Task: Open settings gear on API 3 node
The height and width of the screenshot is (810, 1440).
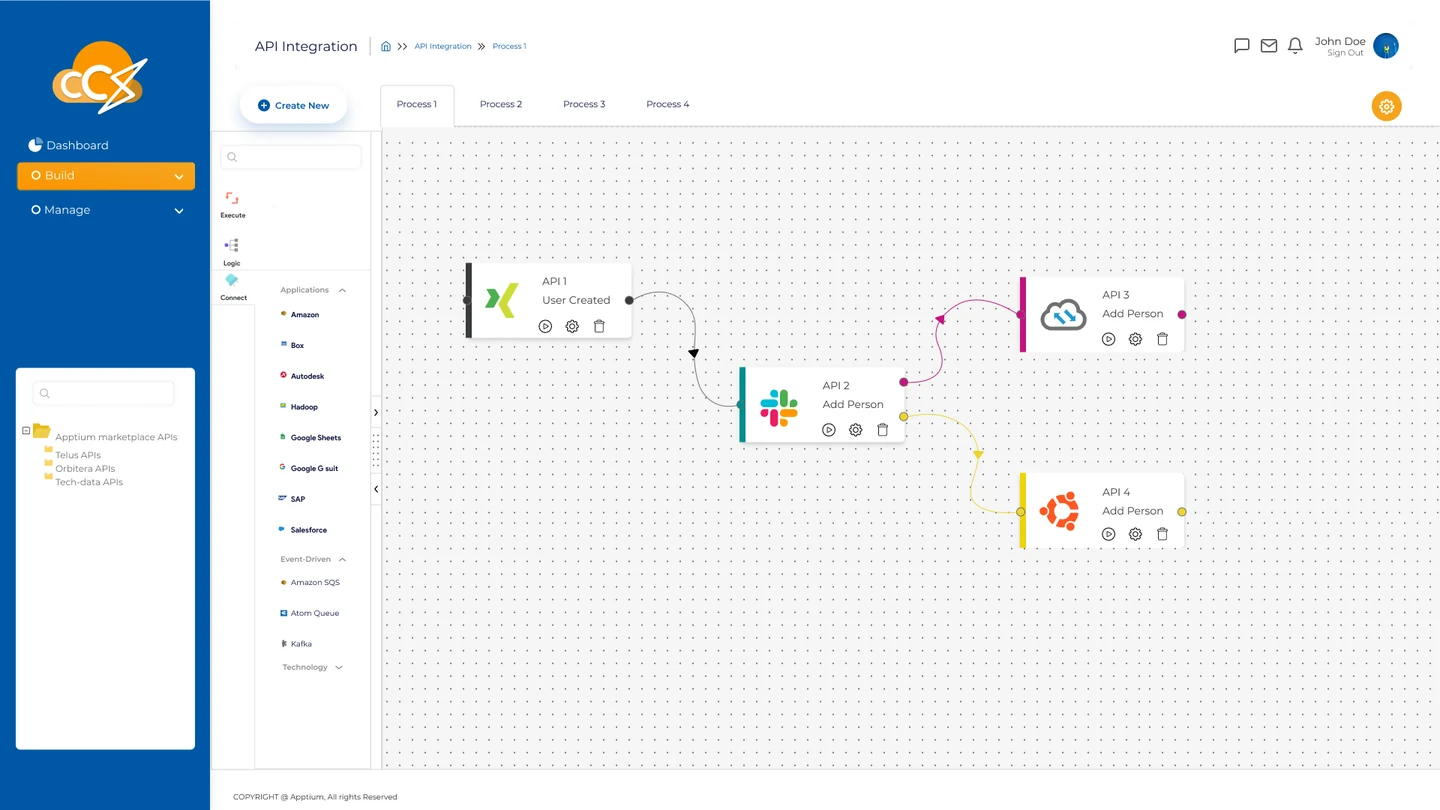Action: [1135, 339]
